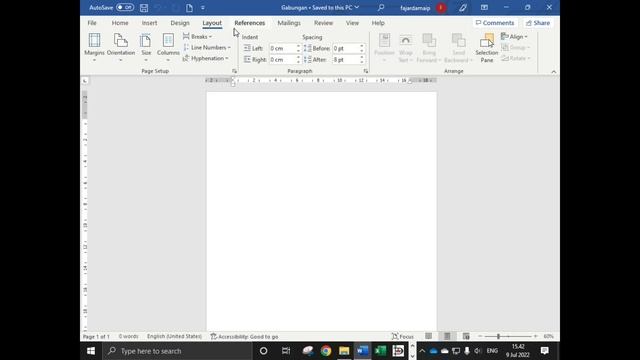Click the zoom percentage in status bar
Screen dimensions: 640x360
[x=549, y=337]
